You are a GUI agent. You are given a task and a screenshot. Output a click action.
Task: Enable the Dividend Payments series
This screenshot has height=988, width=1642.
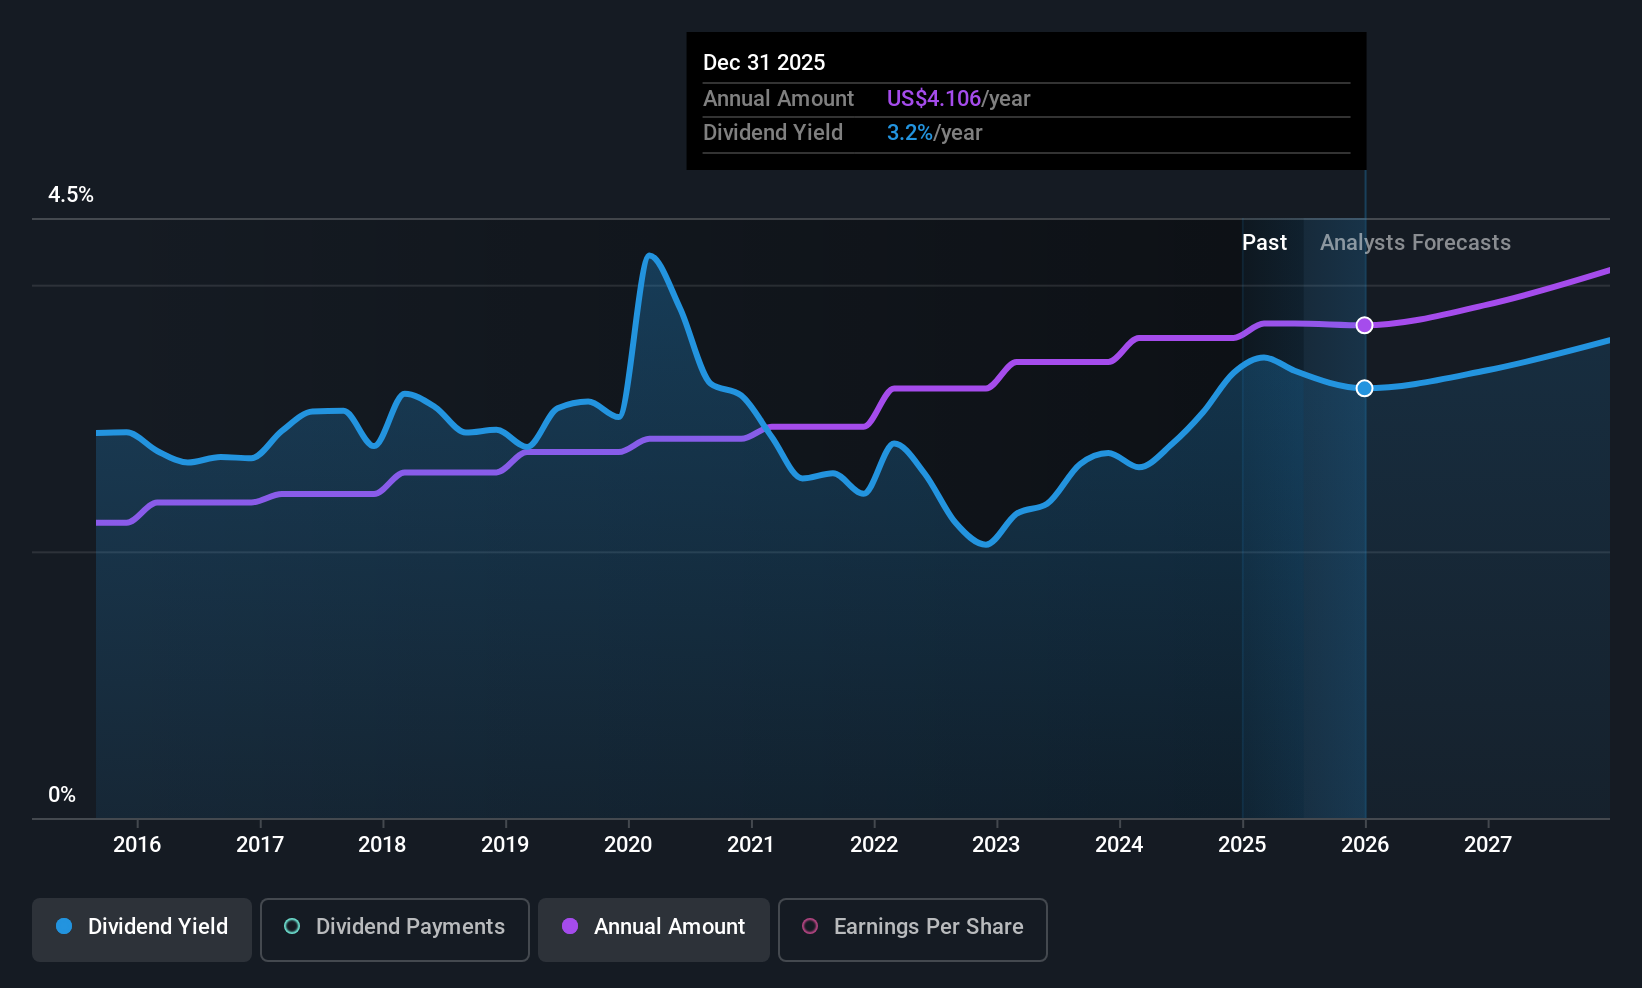pos(395,930)
